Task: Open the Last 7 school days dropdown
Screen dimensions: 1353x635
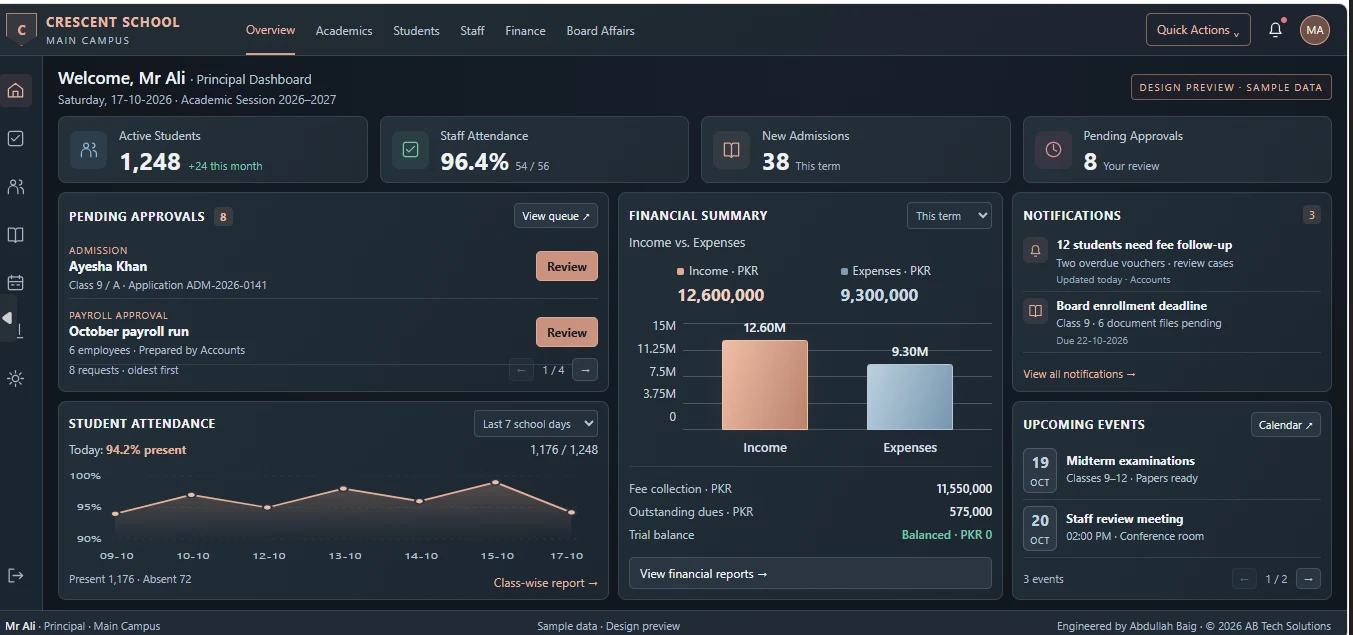Action: pyautogui.click(x=536, y=424)
